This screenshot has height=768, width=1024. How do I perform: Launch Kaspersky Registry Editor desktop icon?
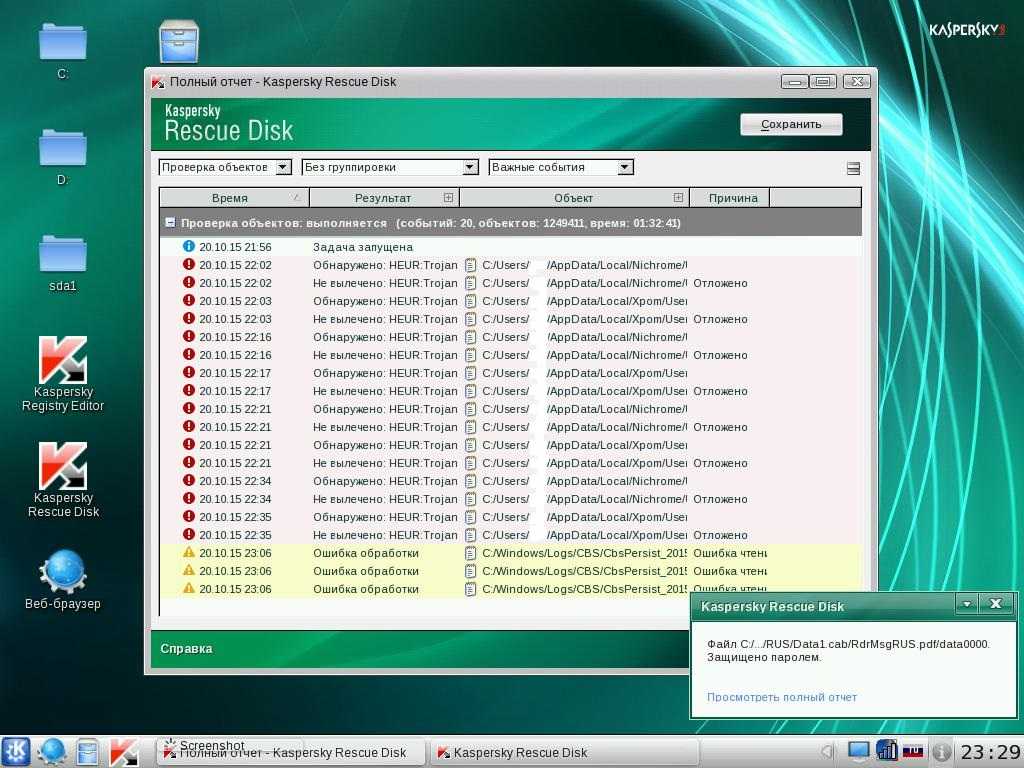click(63, 360)
